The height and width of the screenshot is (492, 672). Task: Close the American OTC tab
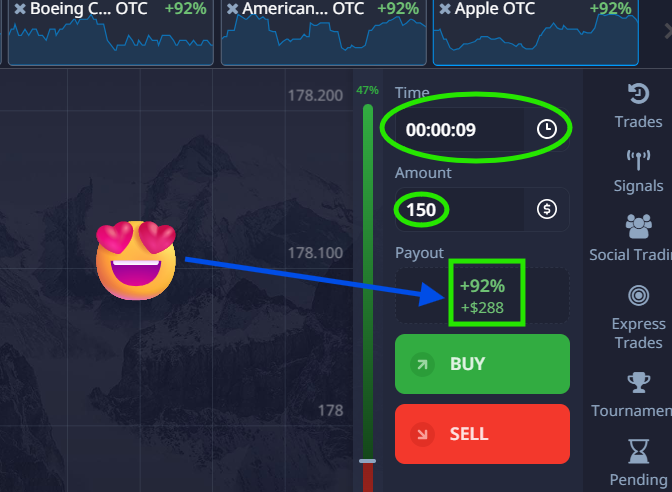(232, 9)
